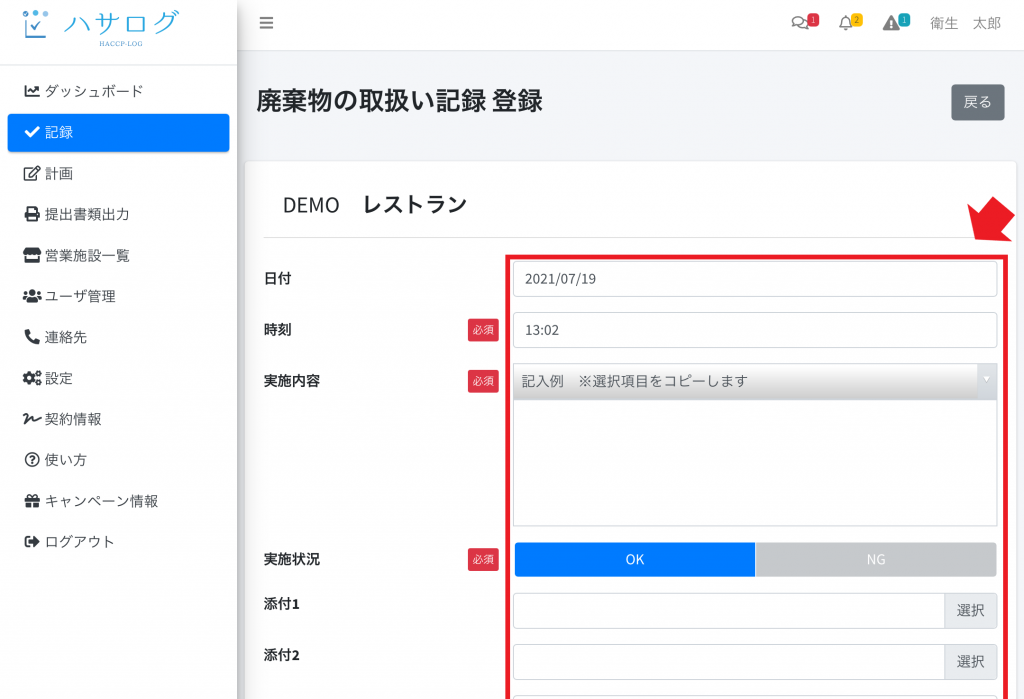Image resolution: width=1024 pixels, height=699 pixels.
Task: Open the 計画 menu item
Action: click(x=118, y=174)
